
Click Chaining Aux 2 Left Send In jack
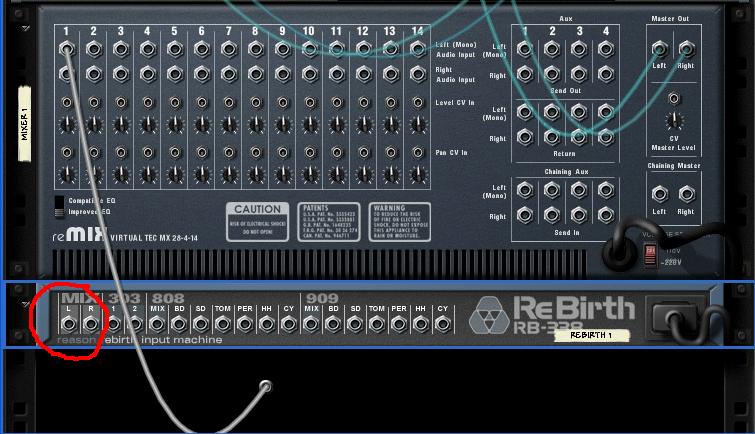click(x=552, y=190)
